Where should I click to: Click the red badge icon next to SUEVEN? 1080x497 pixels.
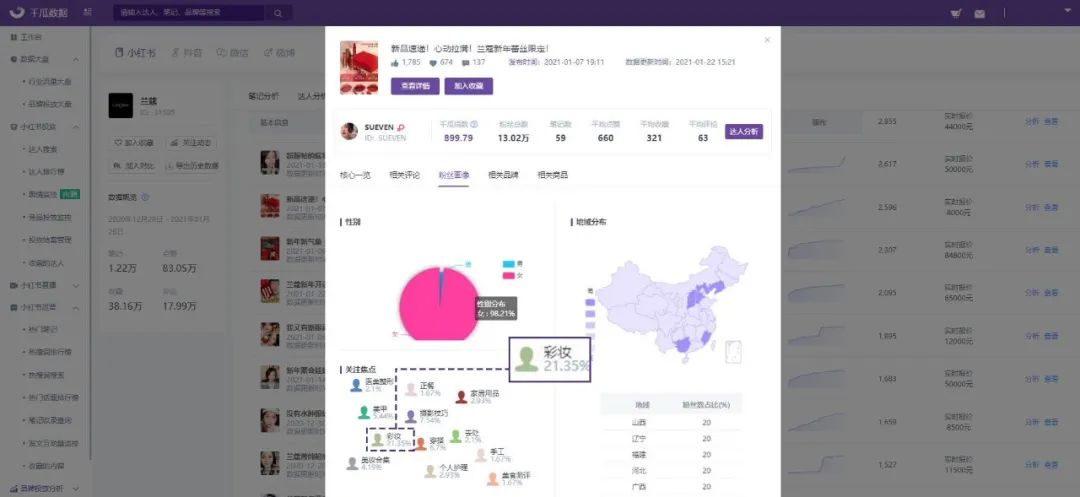pos(401,127)
